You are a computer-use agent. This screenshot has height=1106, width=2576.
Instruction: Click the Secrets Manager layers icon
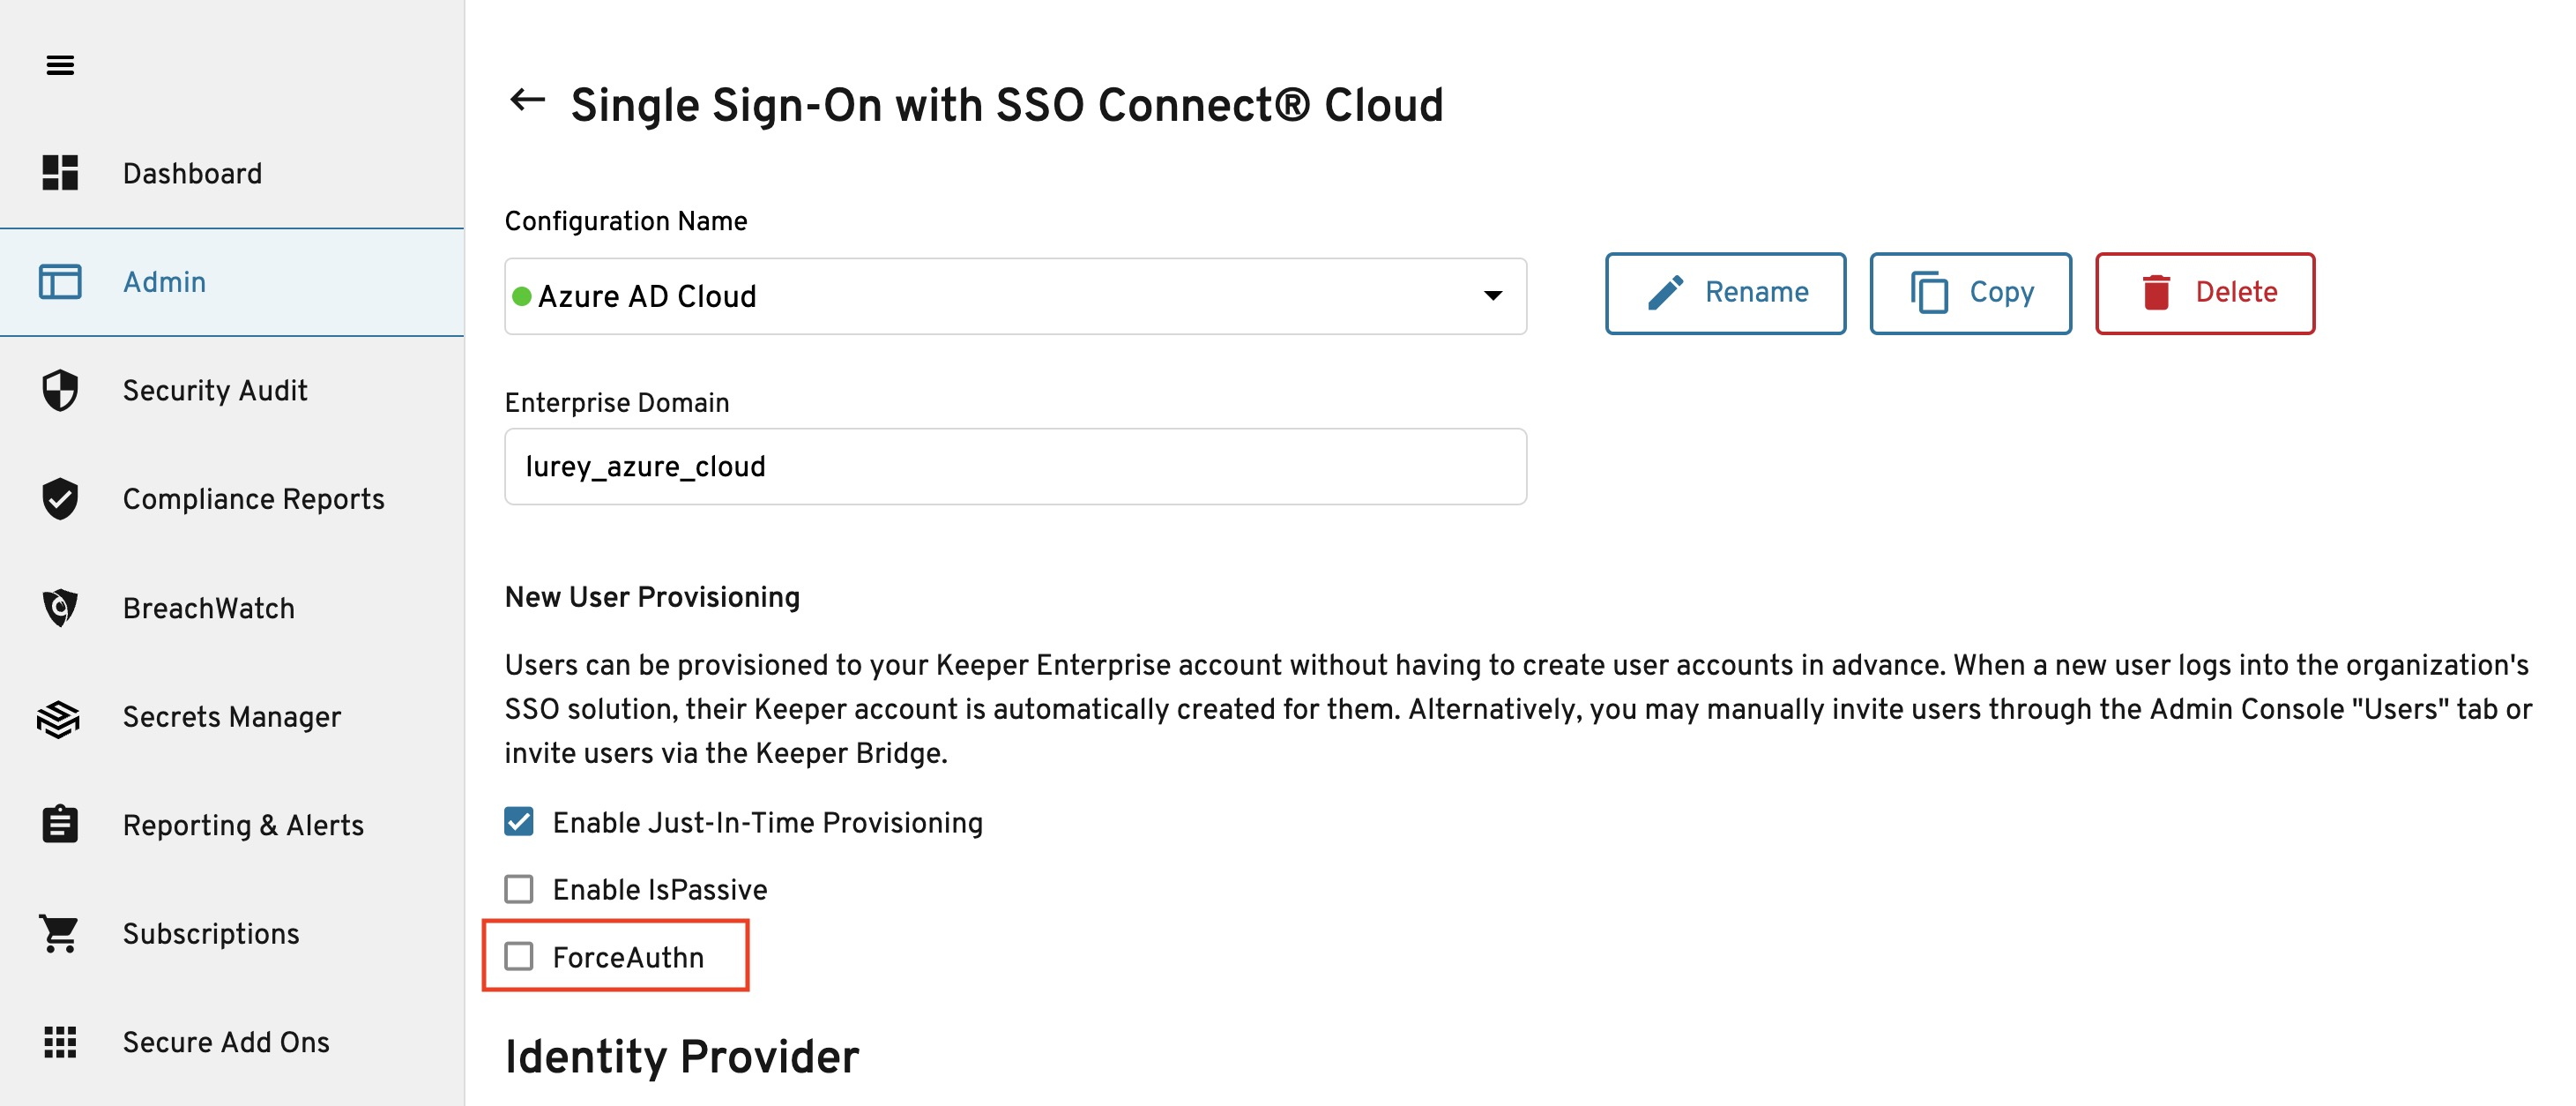coord(59,717)
